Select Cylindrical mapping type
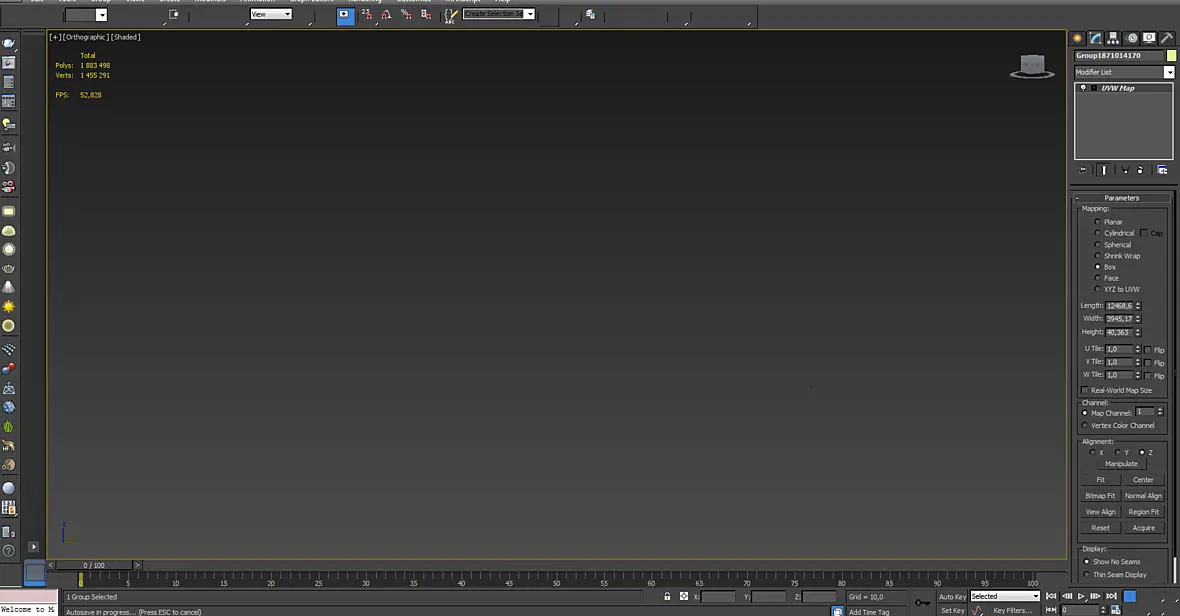This screenshot has height=616, width=1180. pyautogui.click(x=1097, y=233)
